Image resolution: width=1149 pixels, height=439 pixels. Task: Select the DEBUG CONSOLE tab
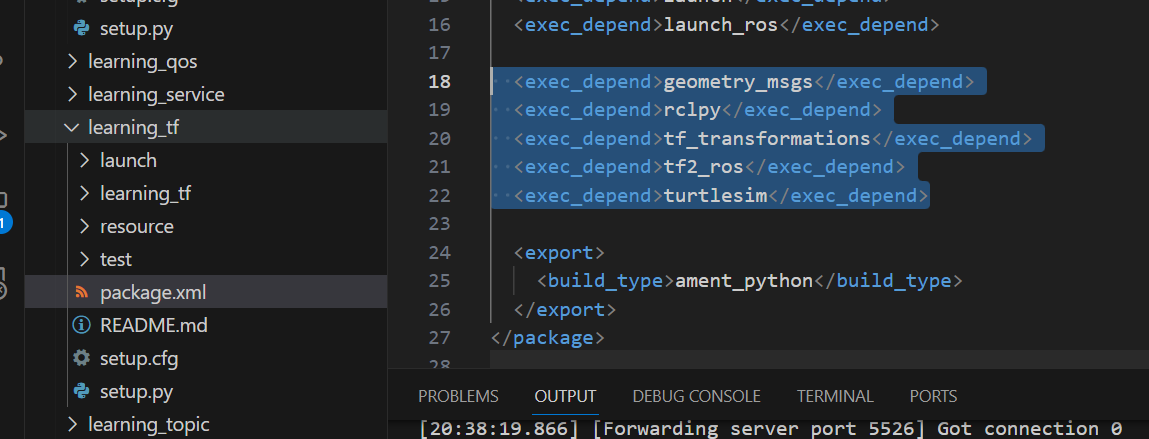696,396
